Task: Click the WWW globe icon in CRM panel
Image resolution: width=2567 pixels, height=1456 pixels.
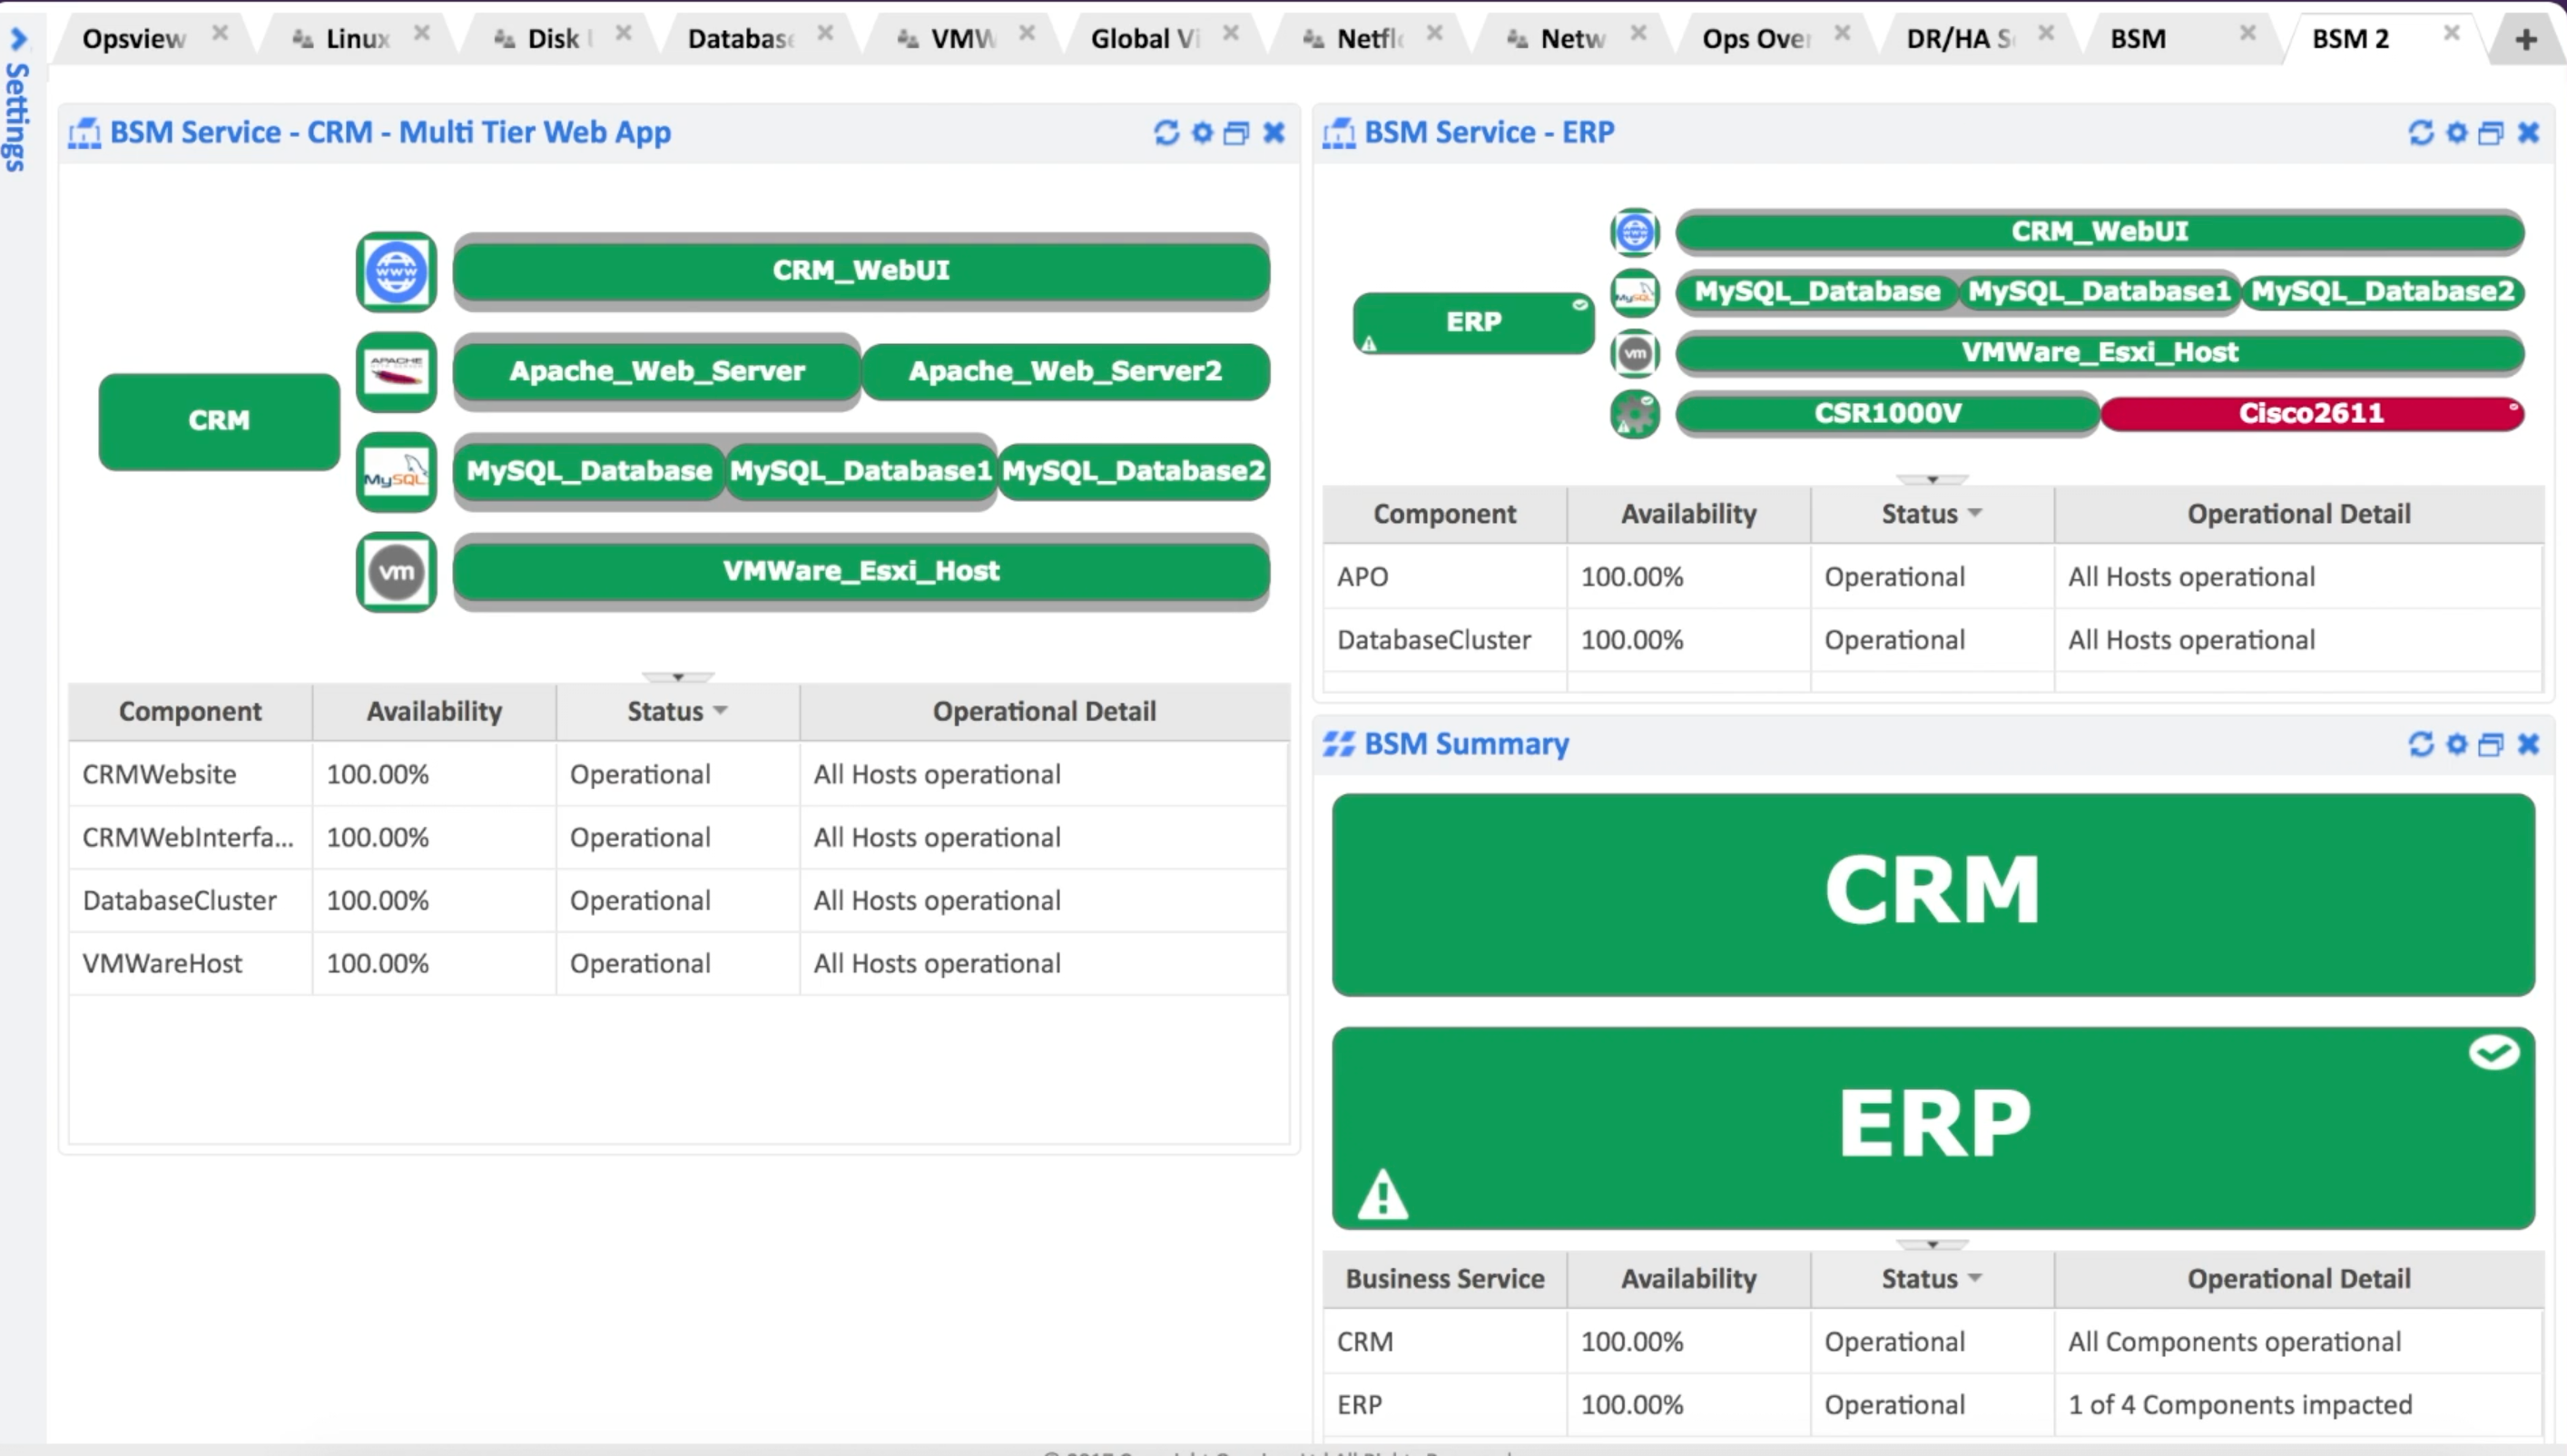Action: 397,272
